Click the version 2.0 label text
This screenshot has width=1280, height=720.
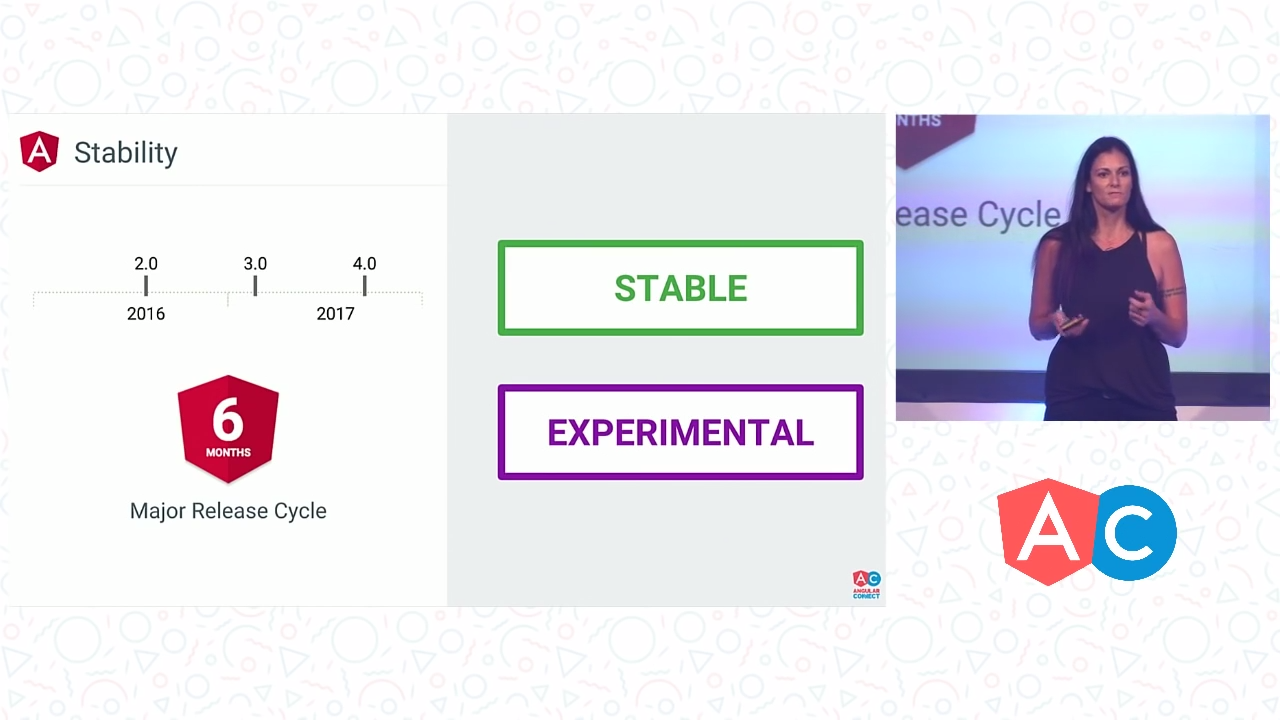[x=146, y=263]
